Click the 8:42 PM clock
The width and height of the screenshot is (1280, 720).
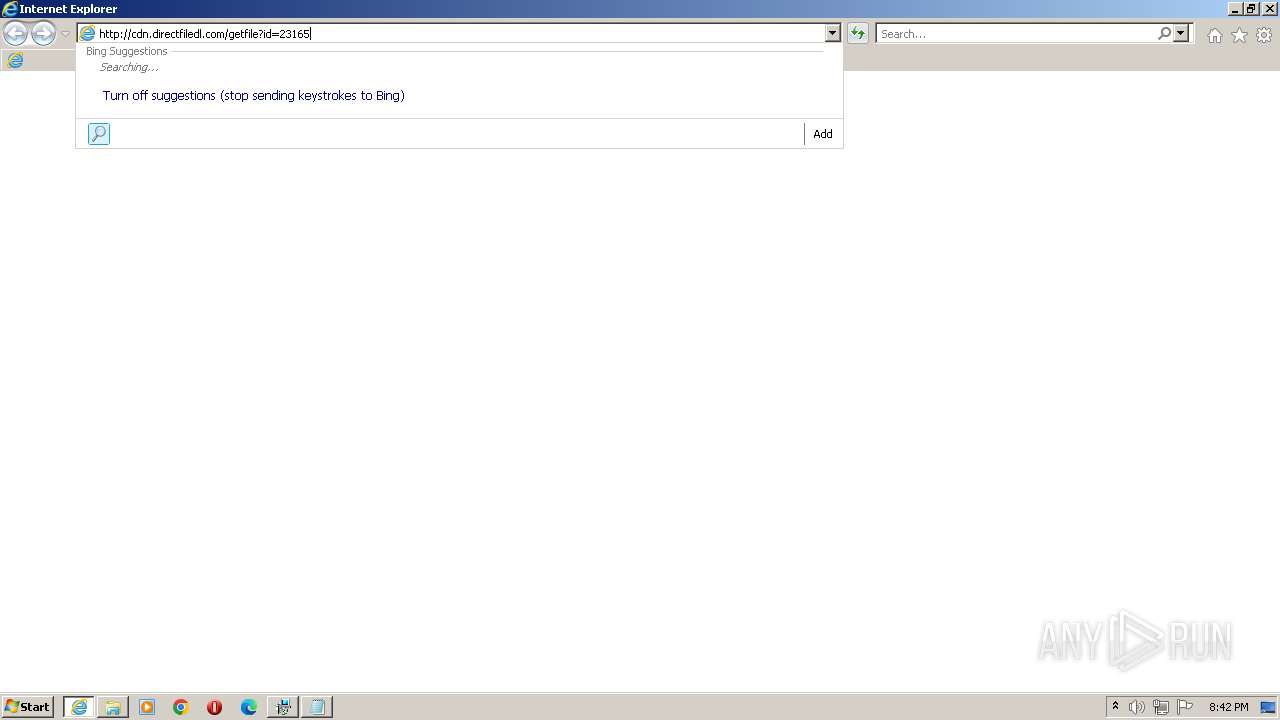pos(1228,707)
